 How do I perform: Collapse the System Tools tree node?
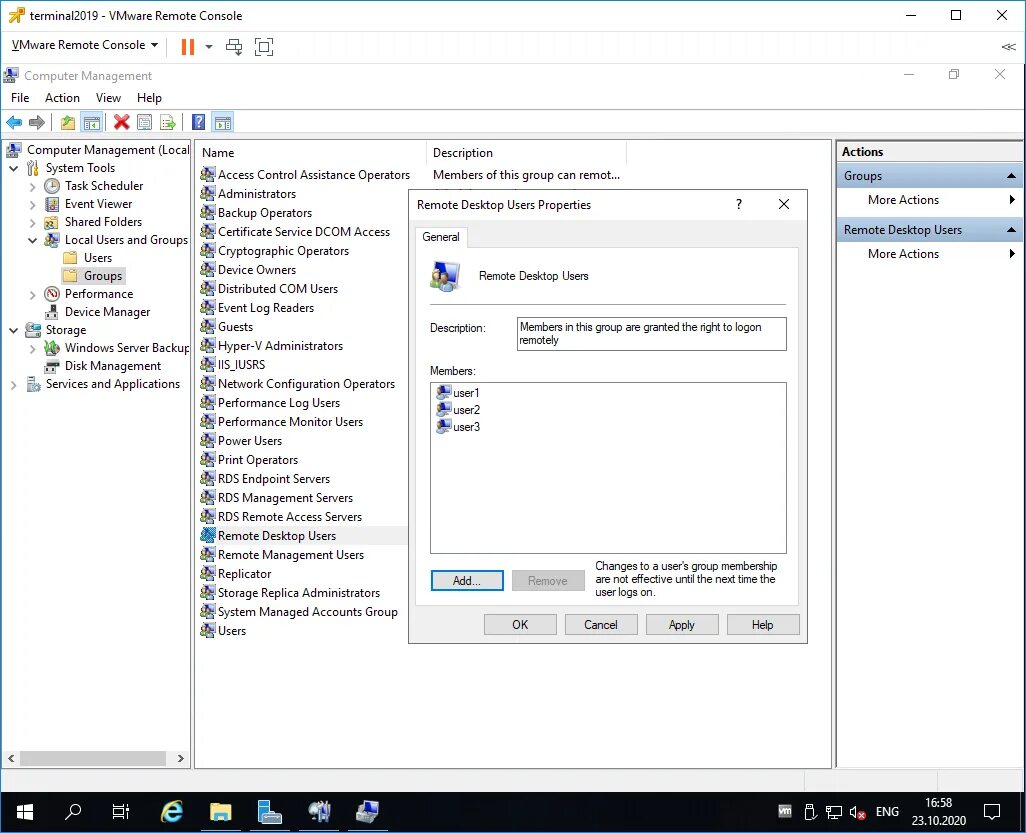point(14,169)
